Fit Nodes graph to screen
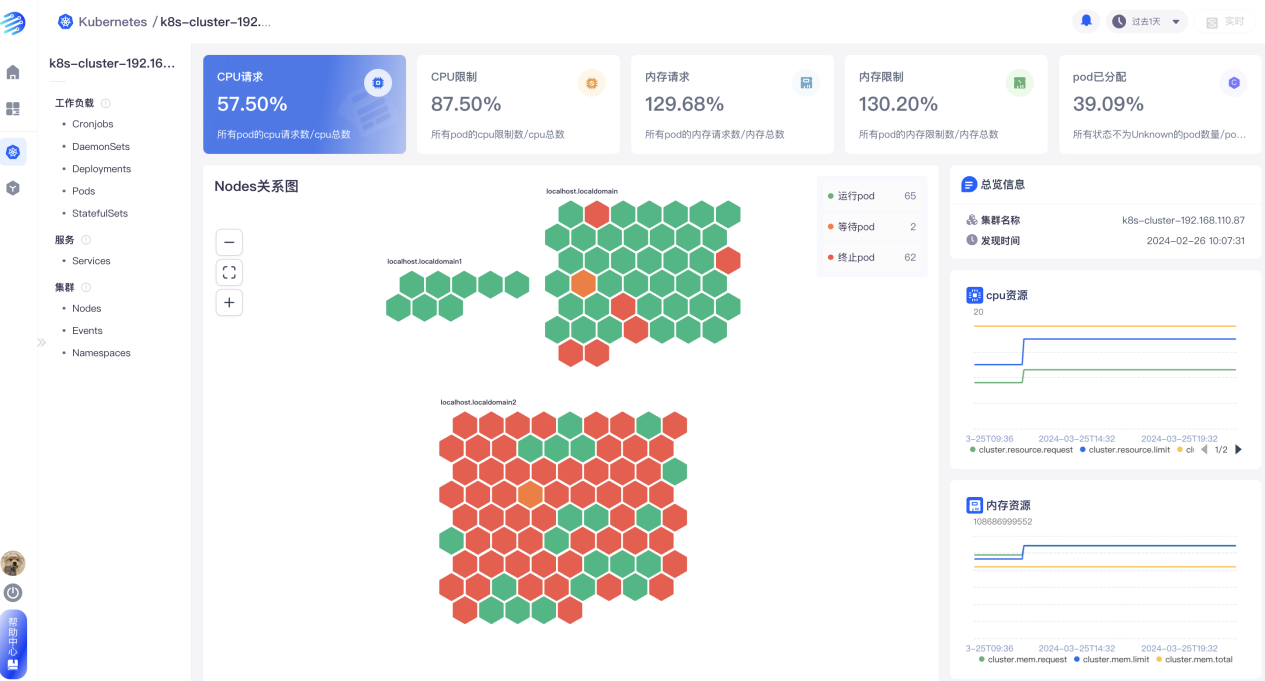The height and width of the screenshot is (681, 1265). [x=229, y=272]
